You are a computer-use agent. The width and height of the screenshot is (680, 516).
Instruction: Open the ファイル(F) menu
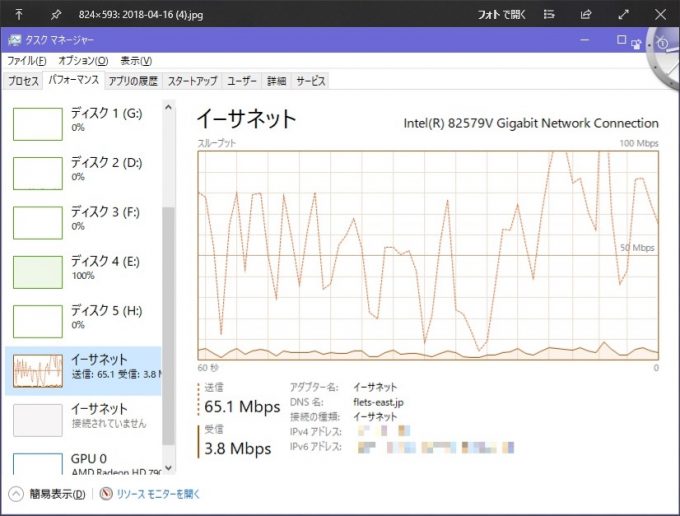tap(27, 61)
